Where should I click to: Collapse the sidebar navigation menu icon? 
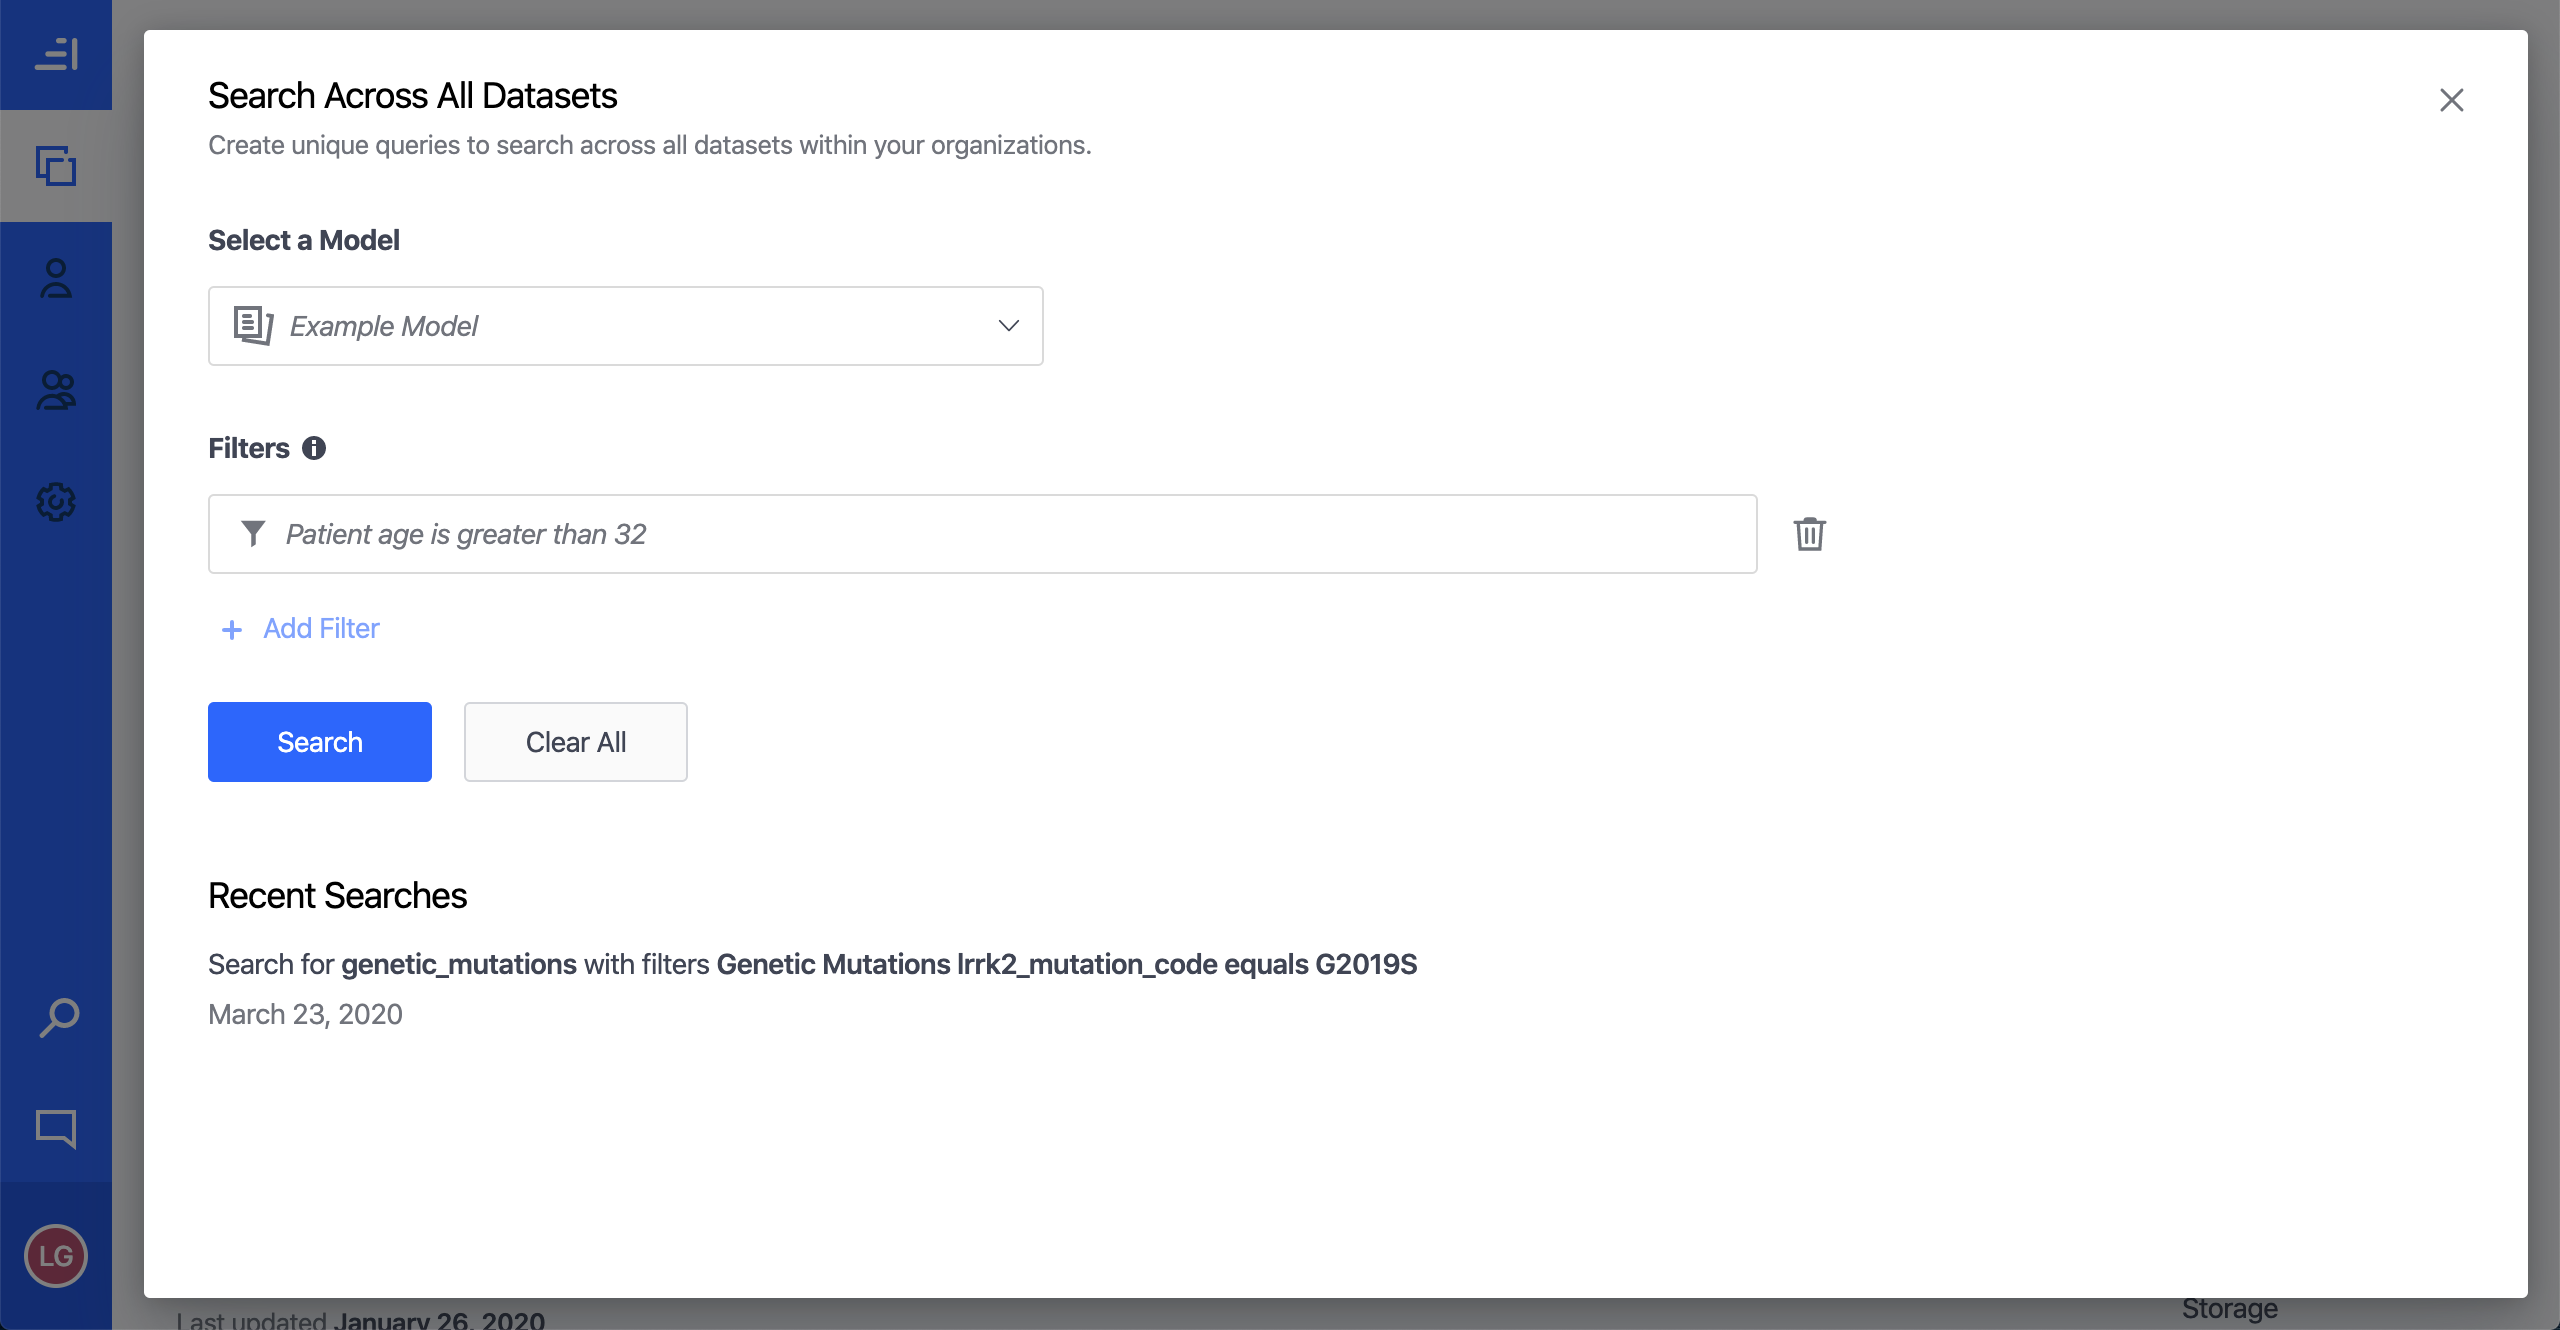56,54
